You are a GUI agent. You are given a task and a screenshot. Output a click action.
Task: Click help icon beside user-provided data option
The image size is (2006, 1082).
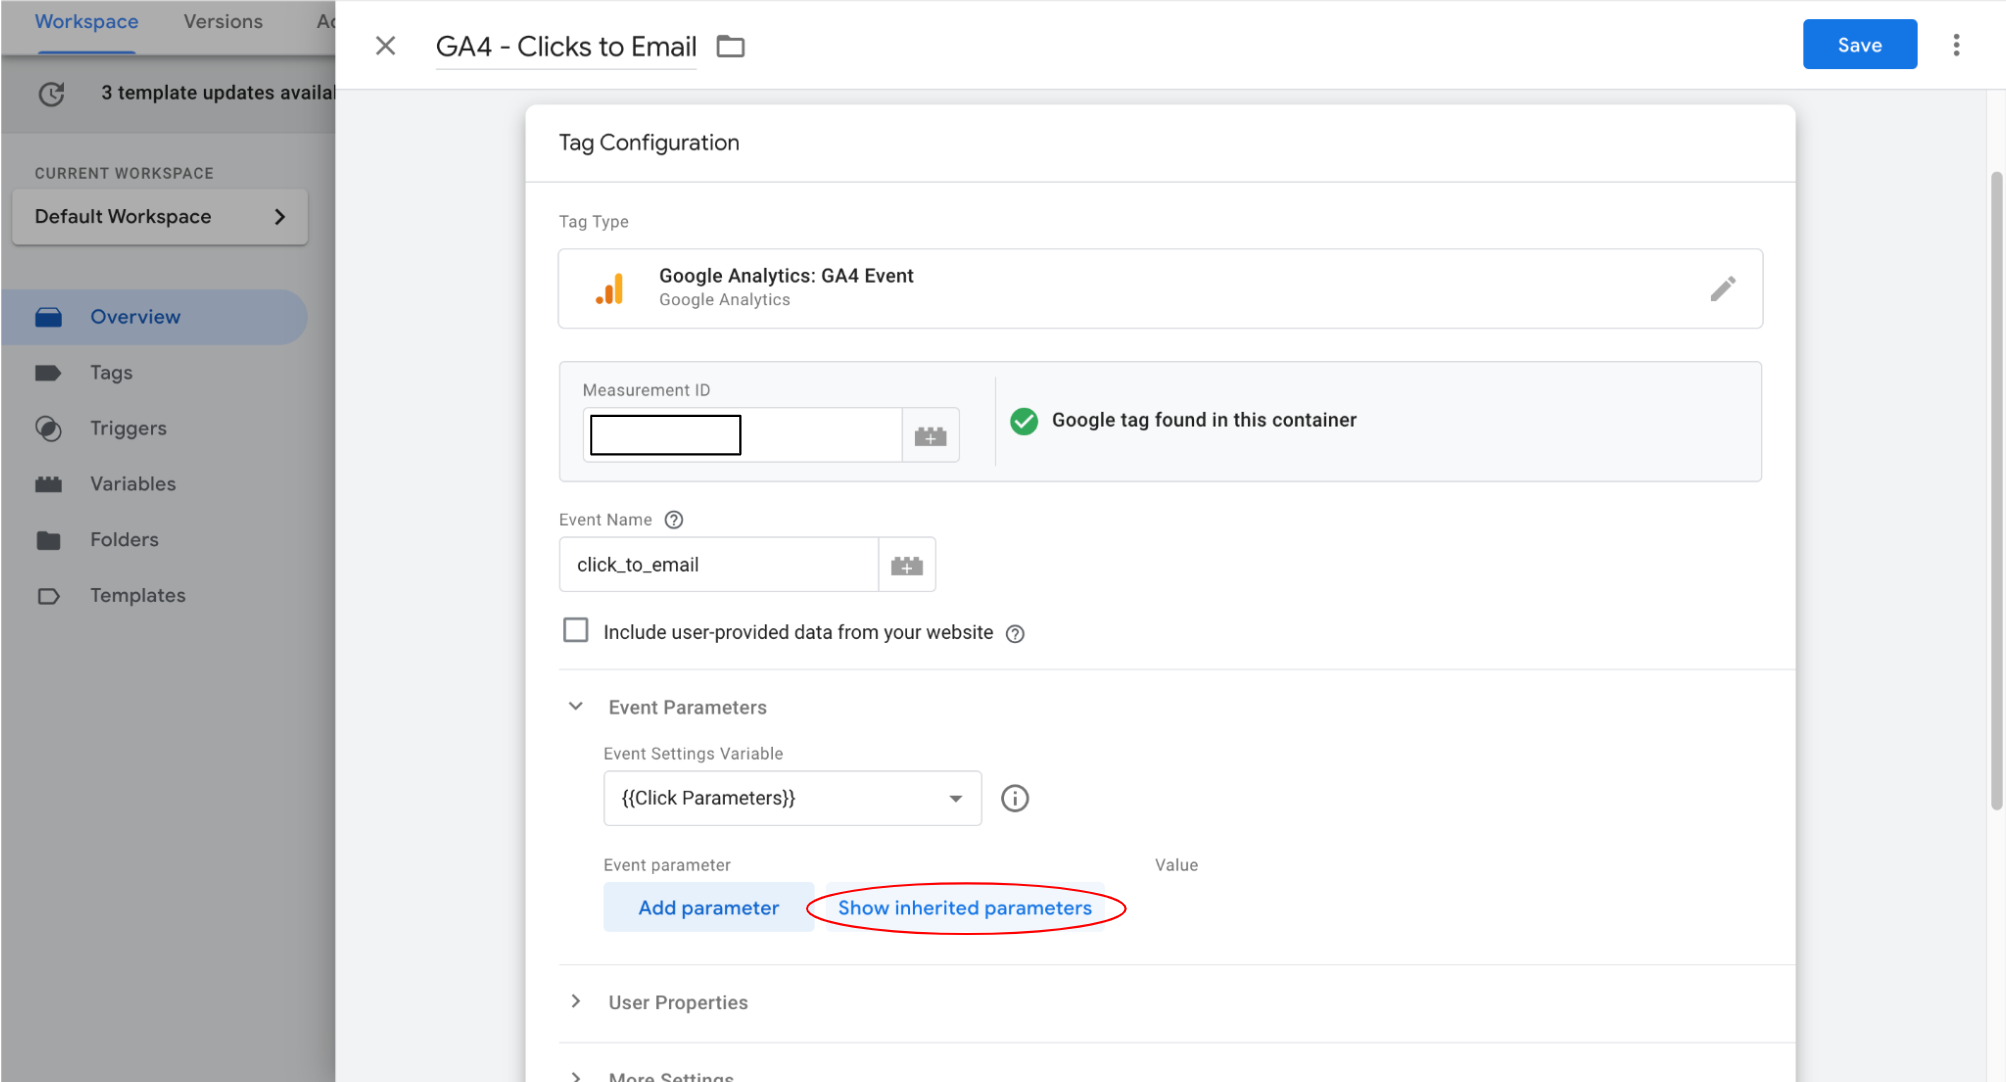tap(1015, 634)
